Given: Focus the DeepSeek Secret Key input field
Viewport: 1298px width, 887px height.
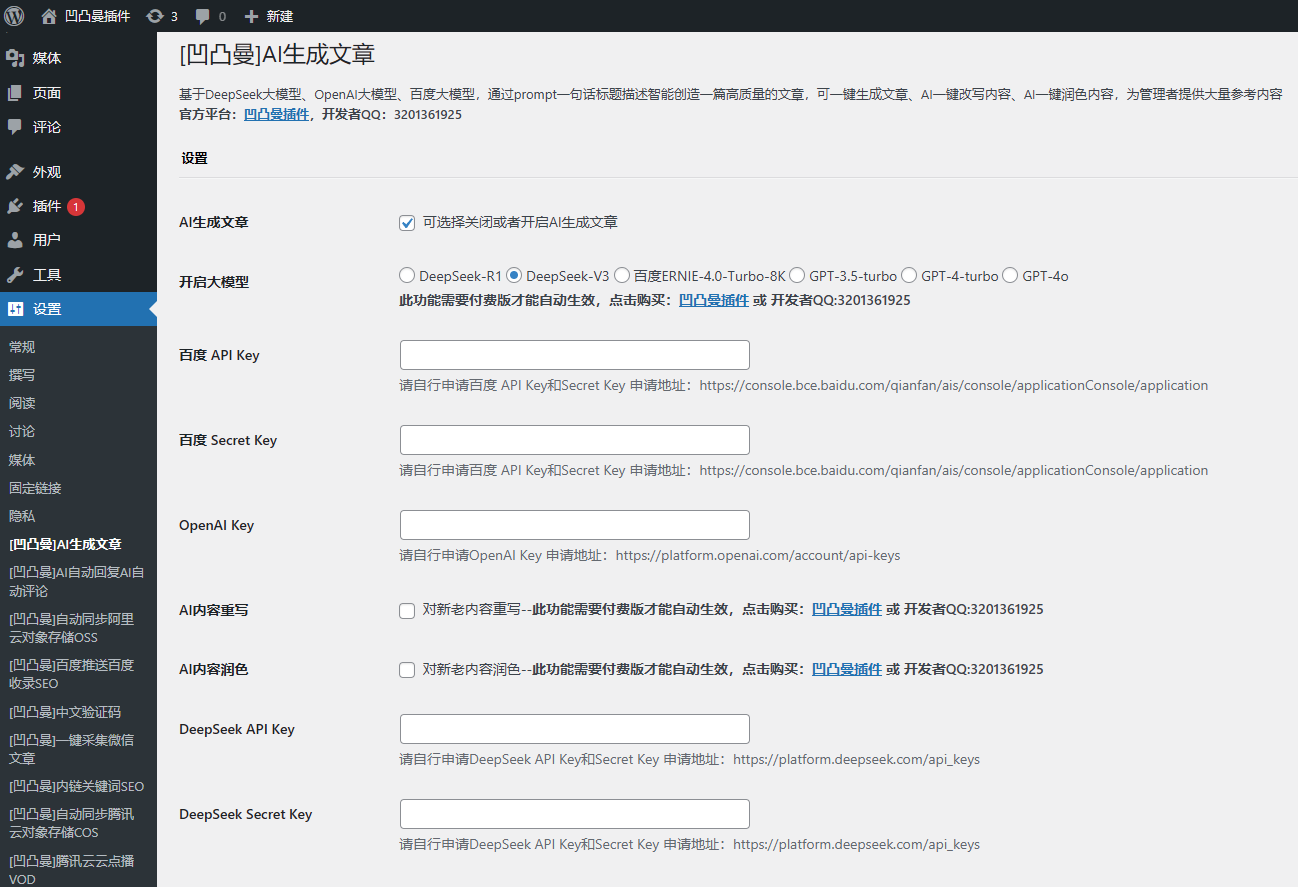Looking at the screenshot, I should point(574,814).
